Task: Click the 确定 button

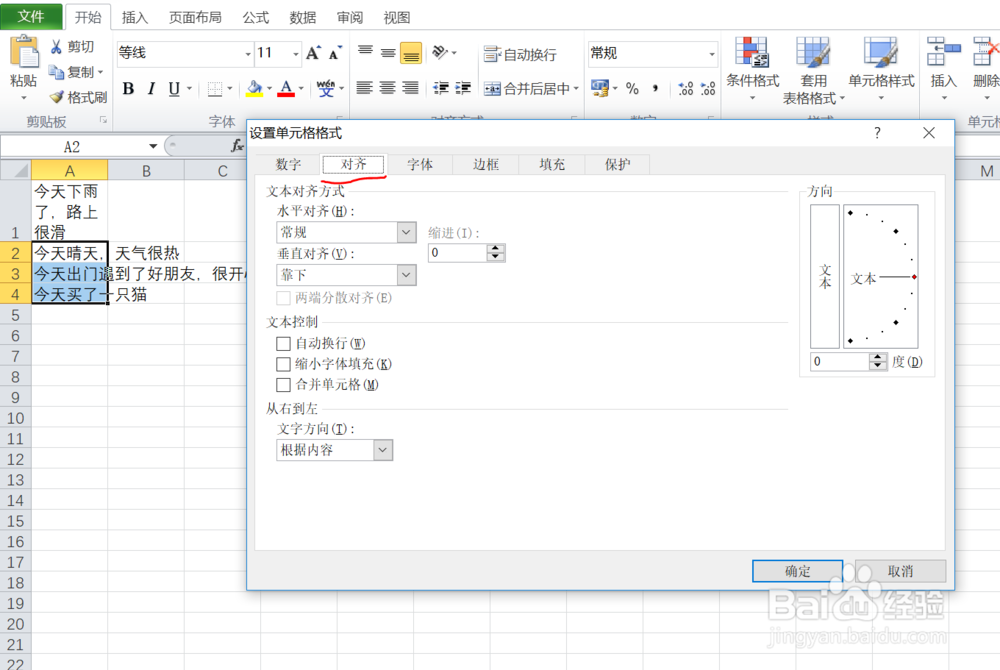Action: click(x=797, y=571)
